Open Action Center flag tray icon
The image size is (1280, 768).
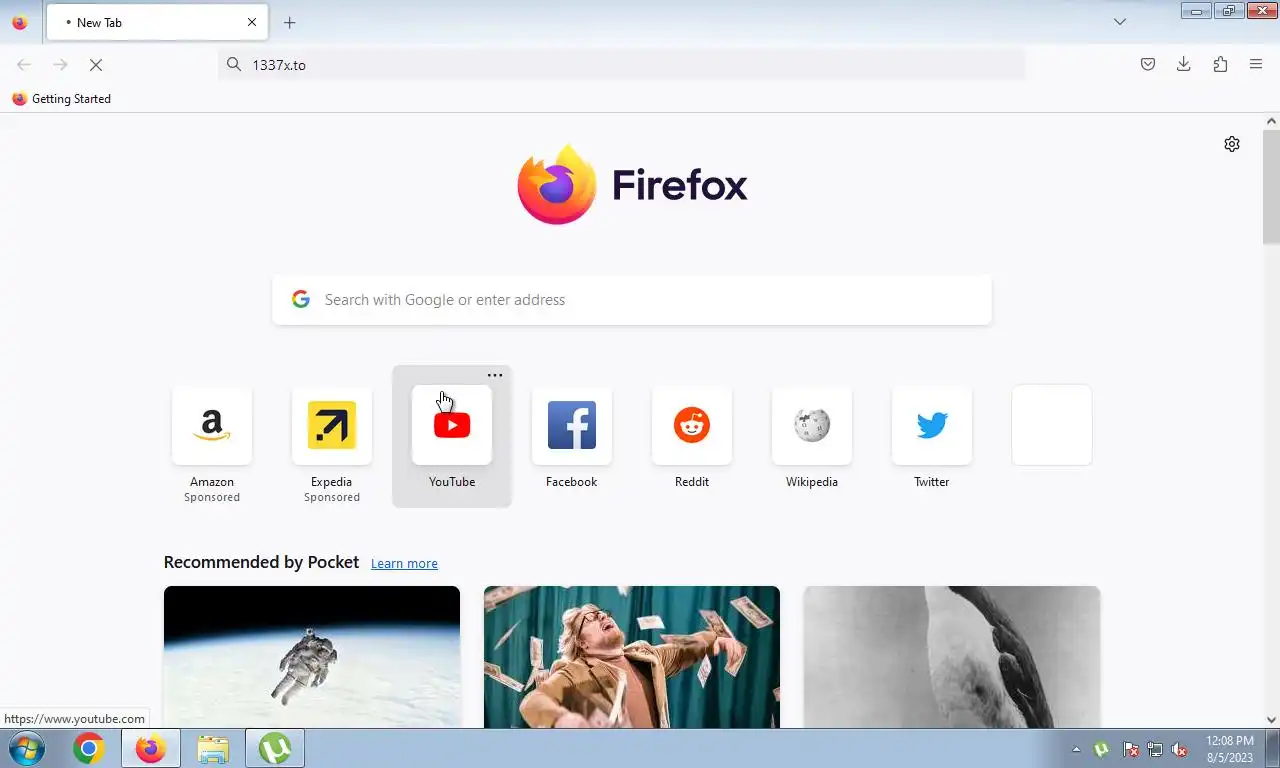pos(1130,749)
